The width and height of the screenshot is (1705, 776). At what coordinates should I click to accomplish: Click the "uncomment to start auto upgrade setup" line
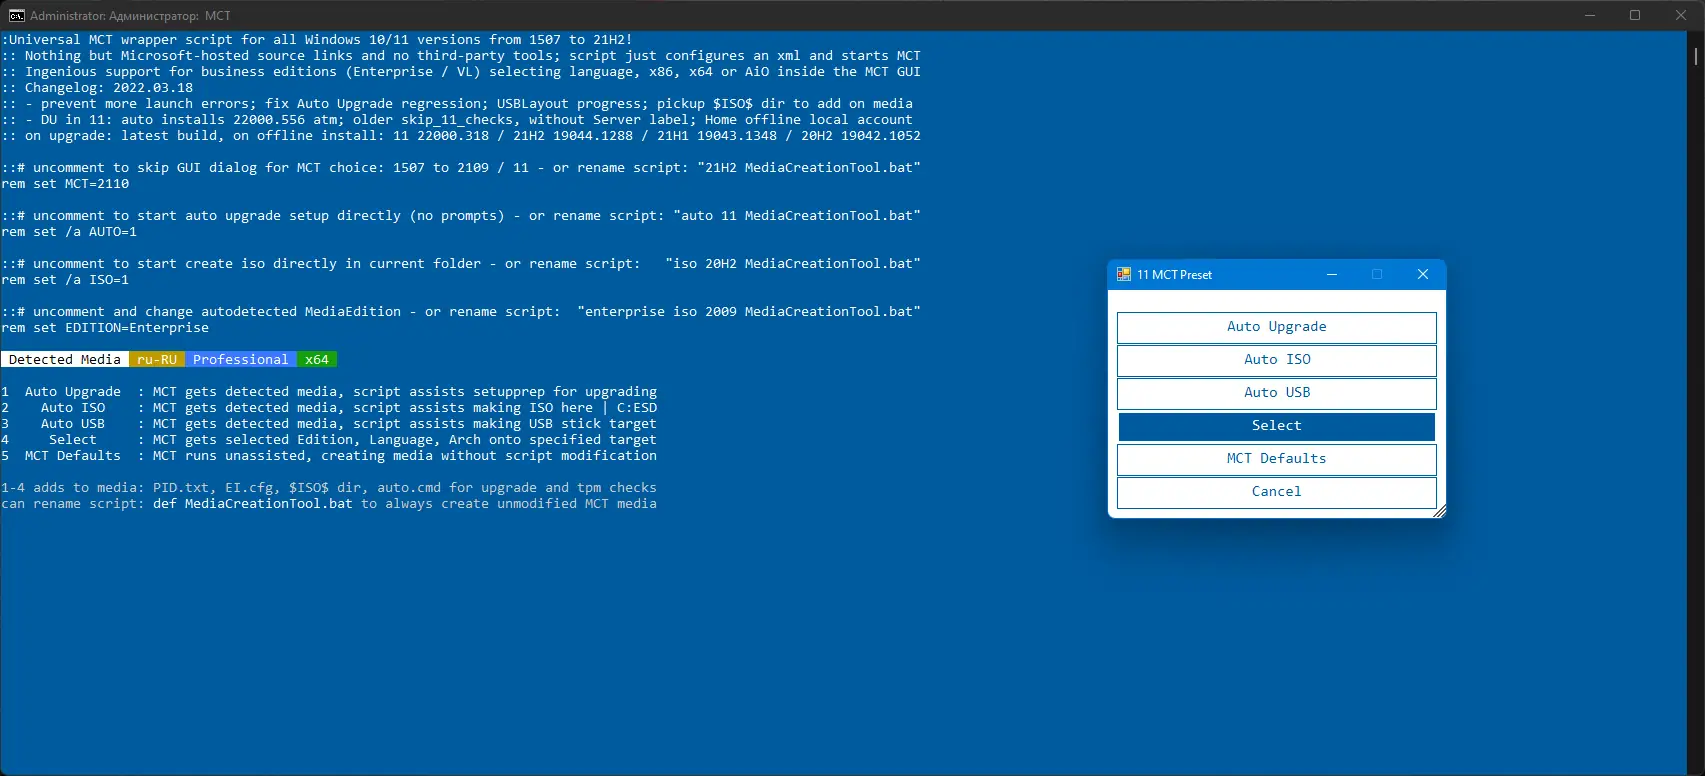coord(461,216)
